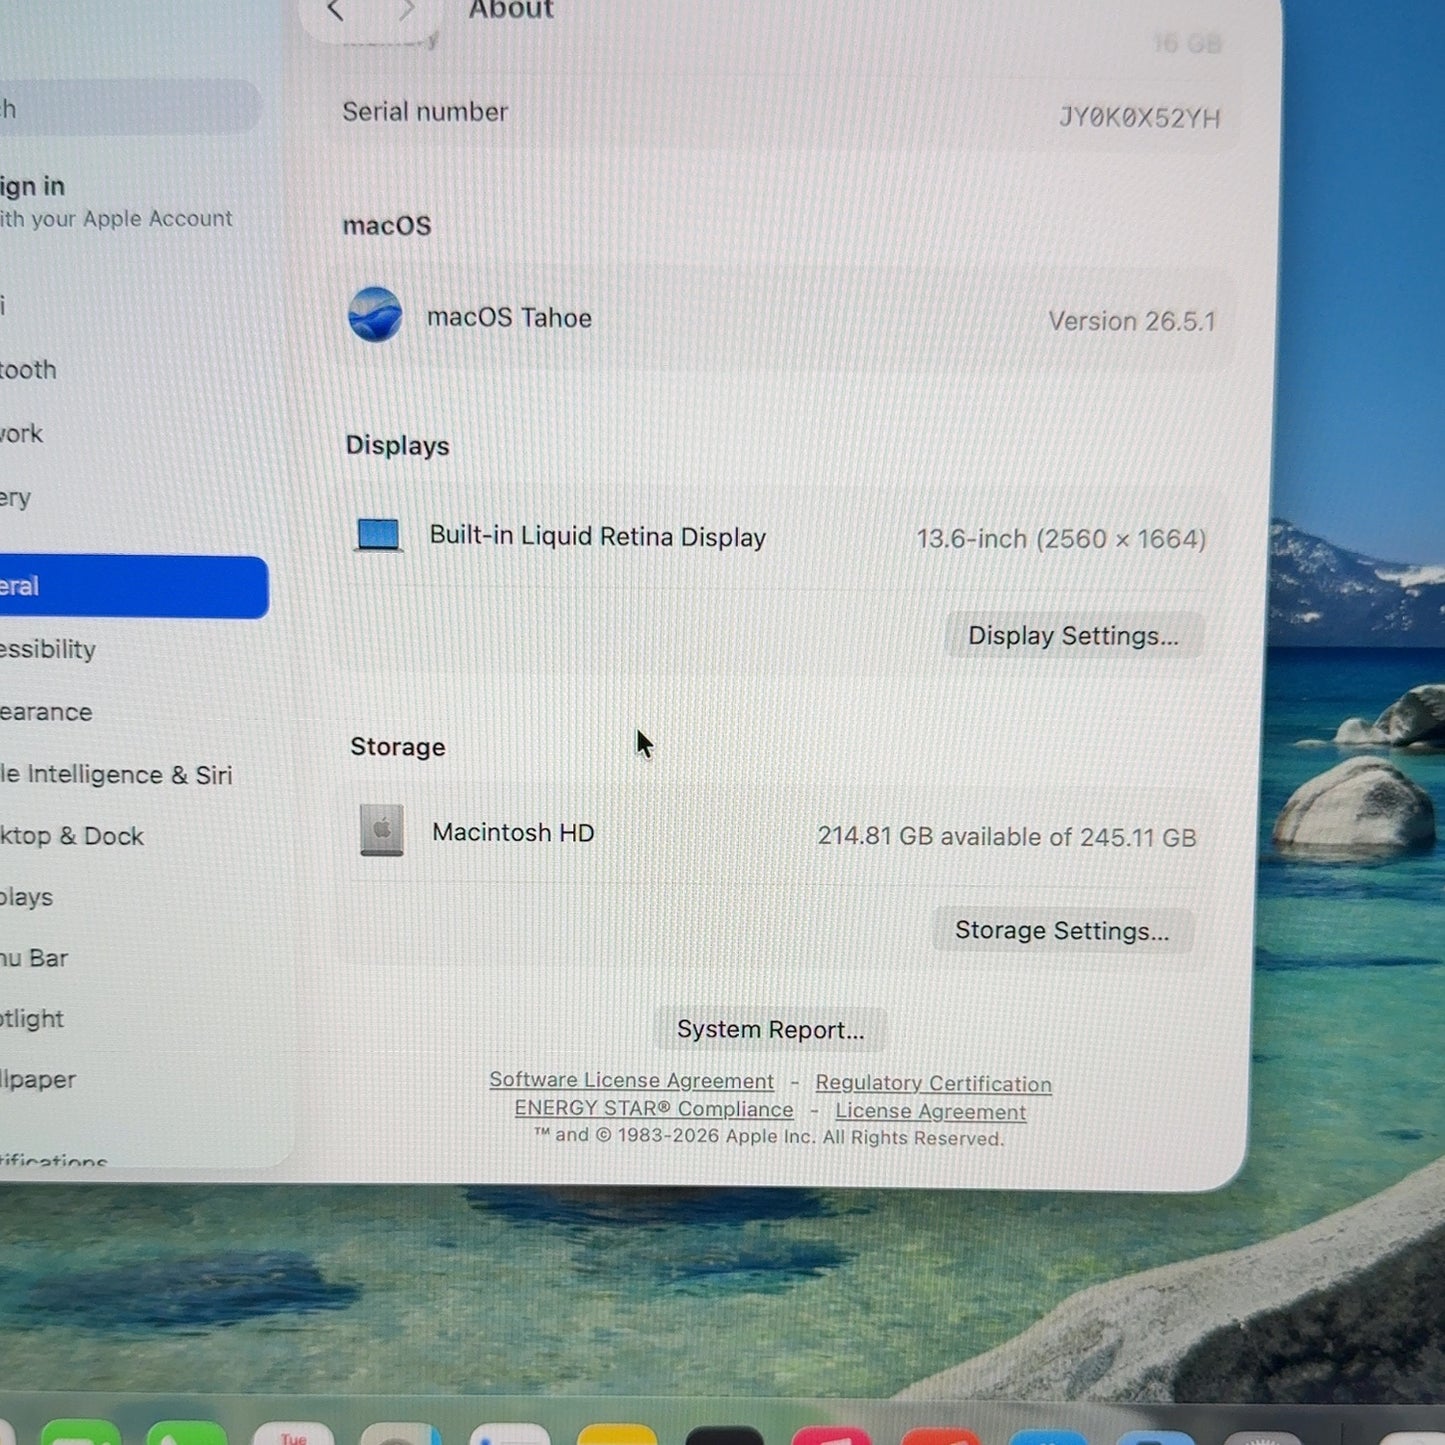Click the macOS Tahoe logo icon

point(375,315)
